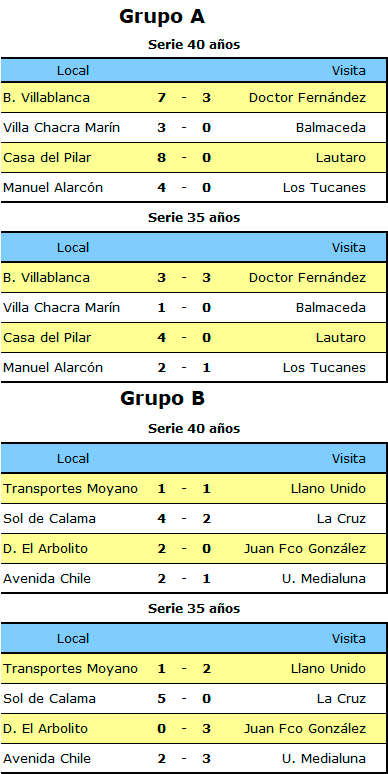Click Doctor Fernández in Grupo A Serie 35
388x774 pixels.
click(307, 277)
